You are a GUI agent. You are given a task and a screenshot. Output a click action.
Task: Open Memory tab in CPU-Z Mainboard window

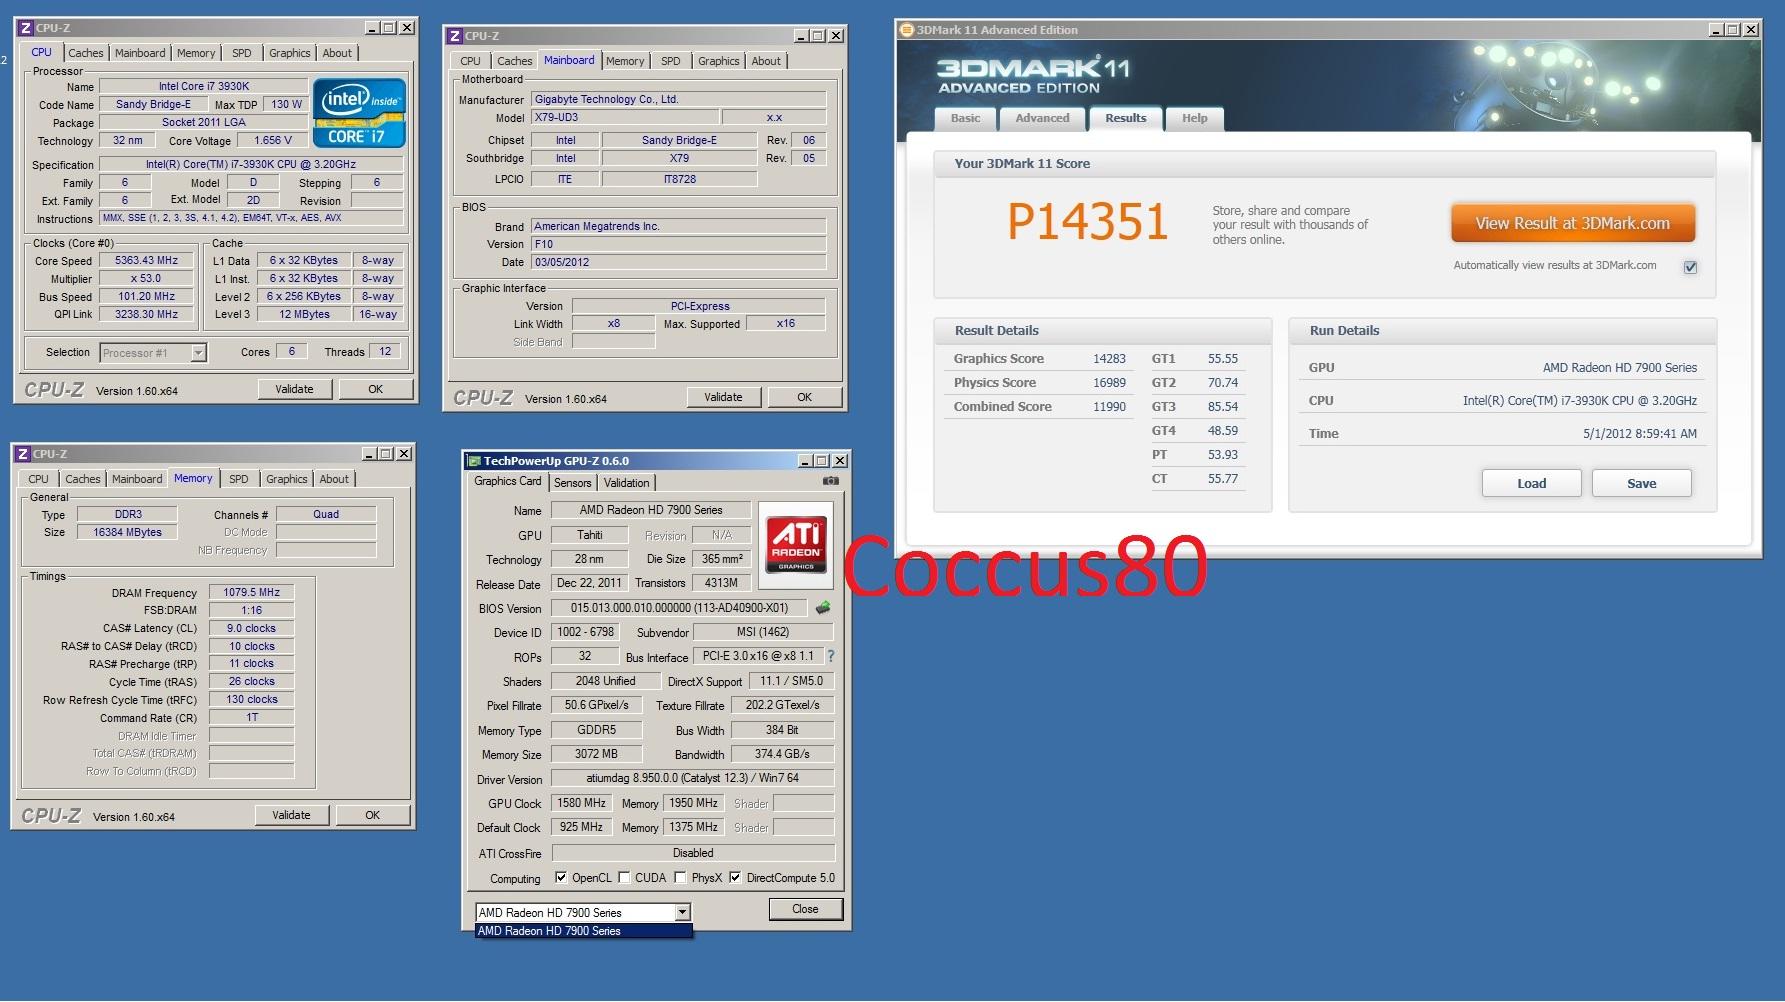(625, 61)
